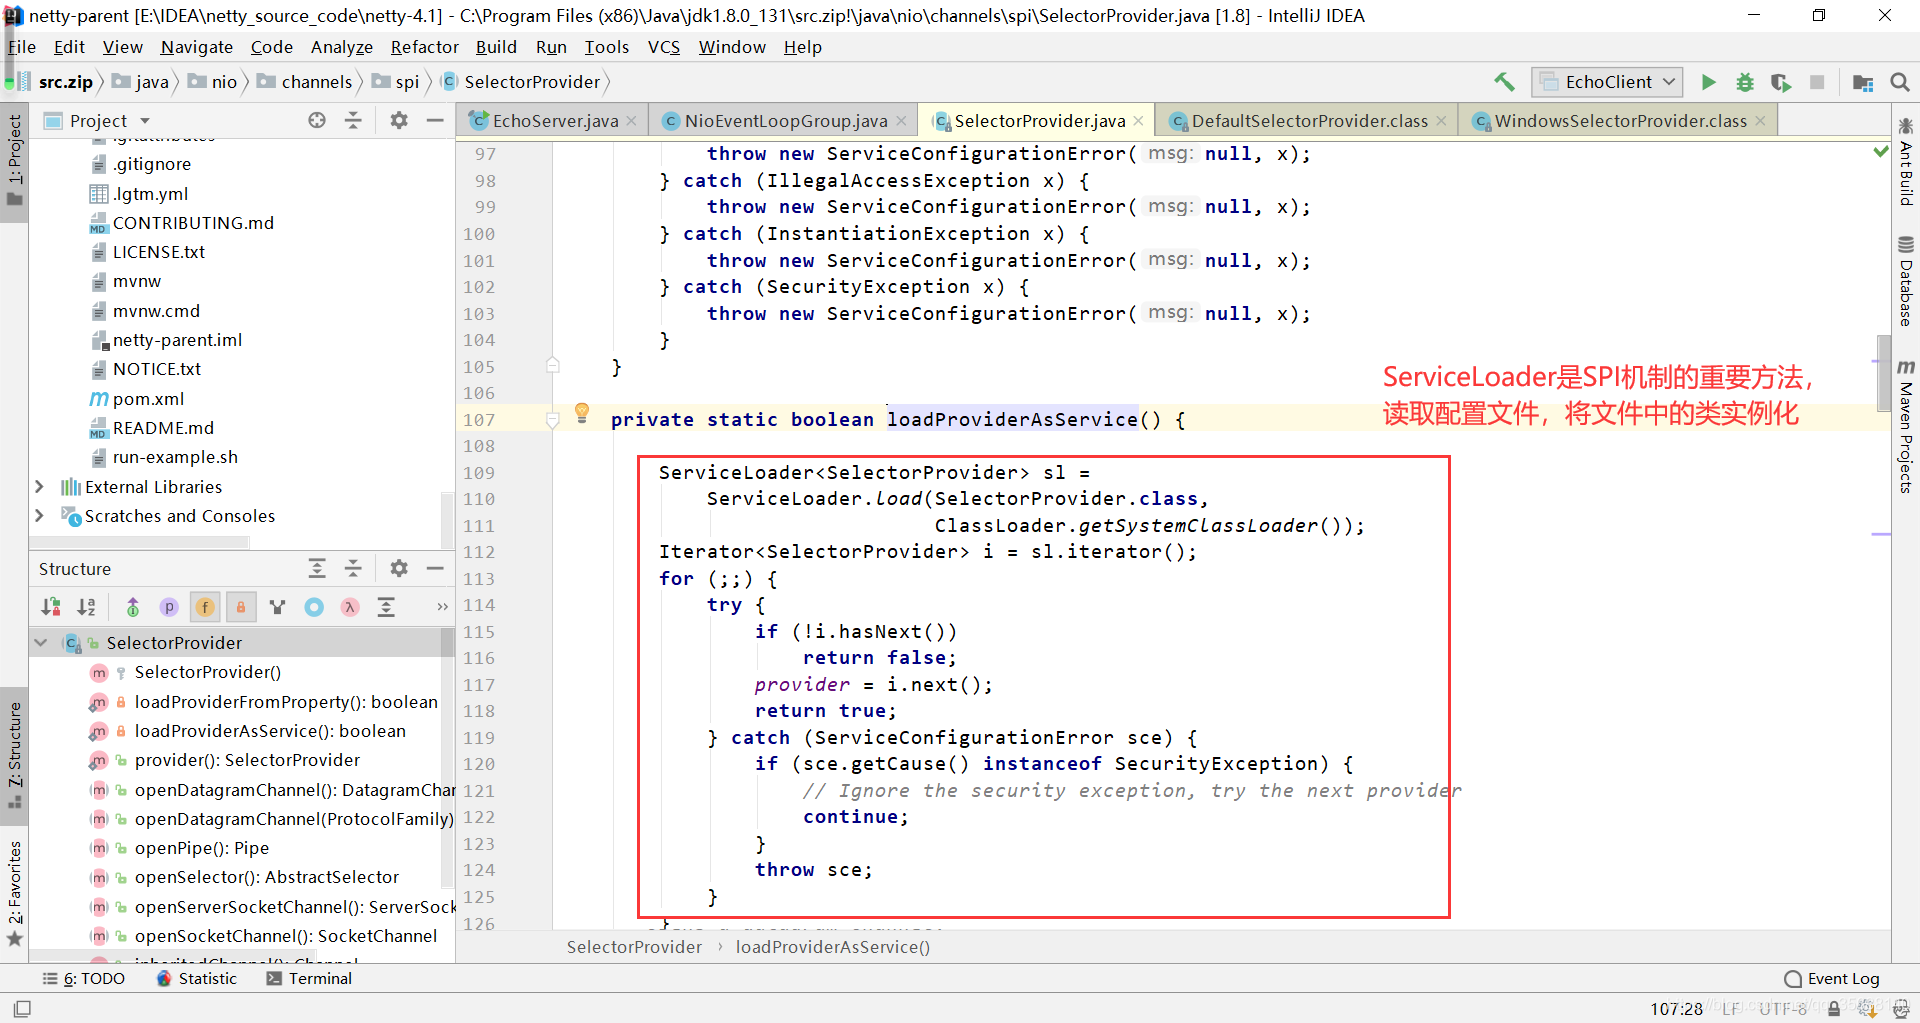Open the VCS menu
1920x1023 pixels.
click(663, 47)
